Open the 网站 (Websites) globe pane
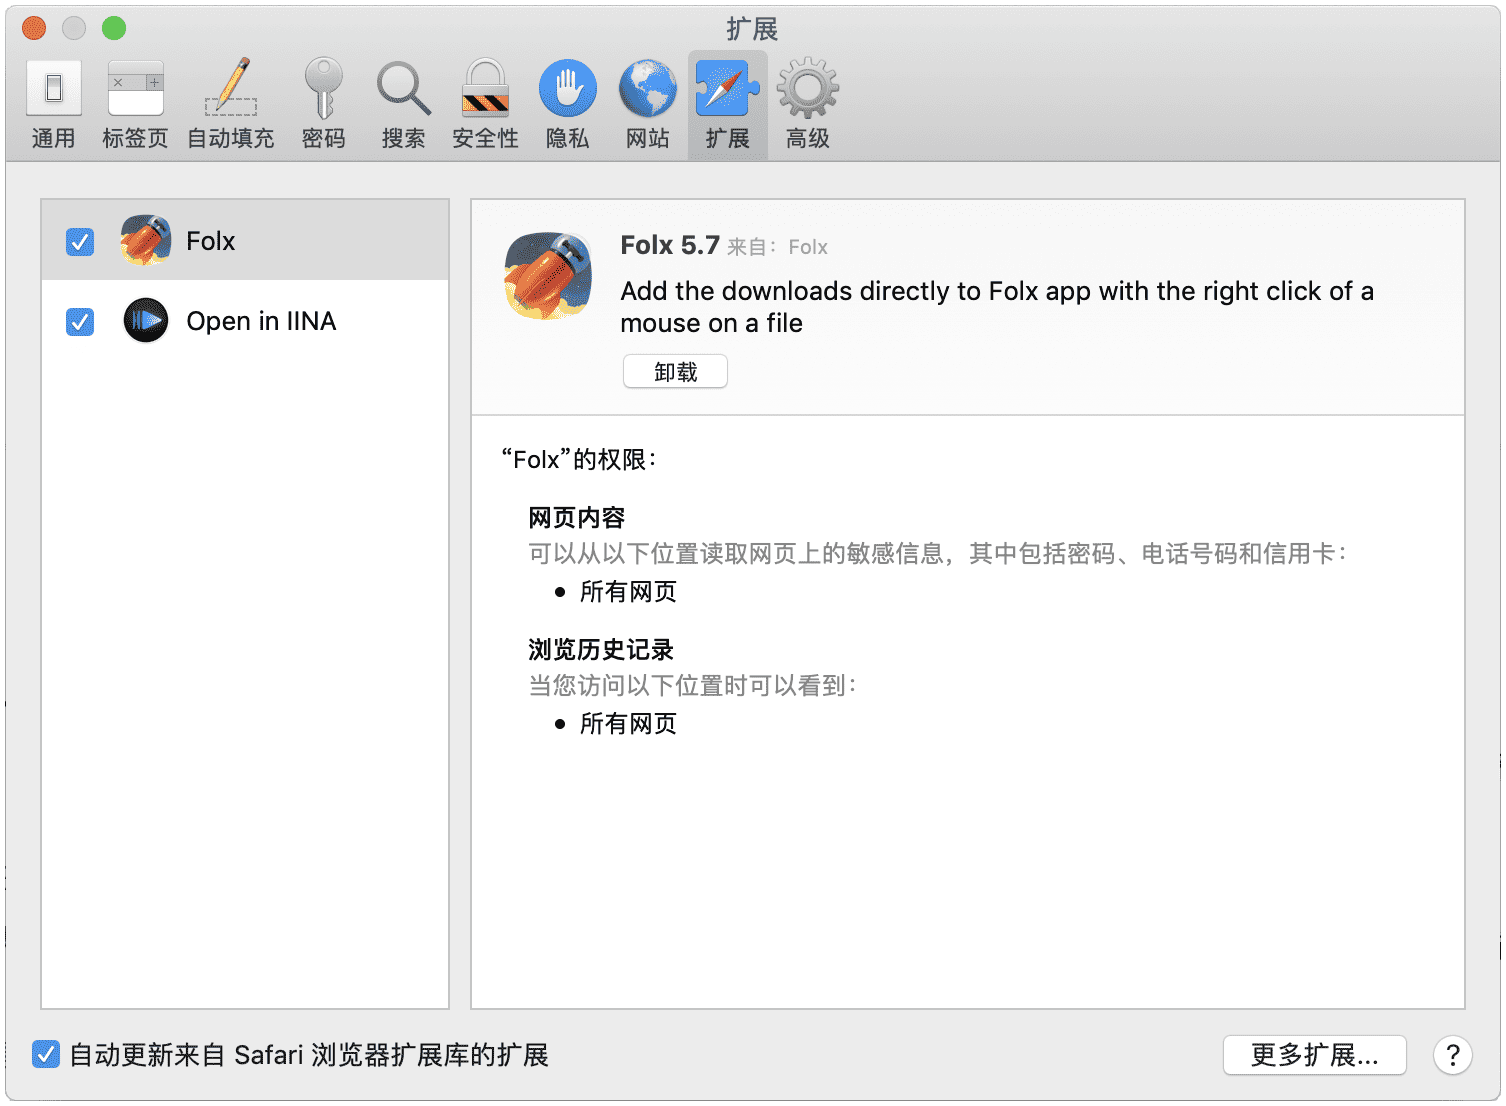The image size is (1506, 1106). 647,106
